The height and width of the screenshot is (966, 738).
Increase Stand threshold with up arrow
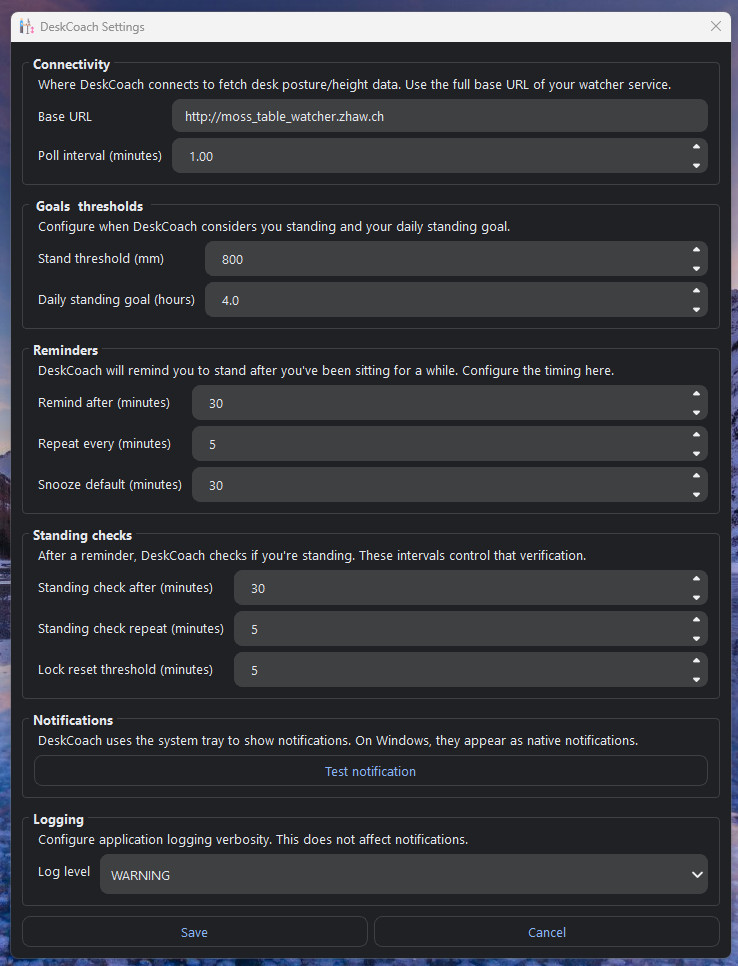click(696, 250)
